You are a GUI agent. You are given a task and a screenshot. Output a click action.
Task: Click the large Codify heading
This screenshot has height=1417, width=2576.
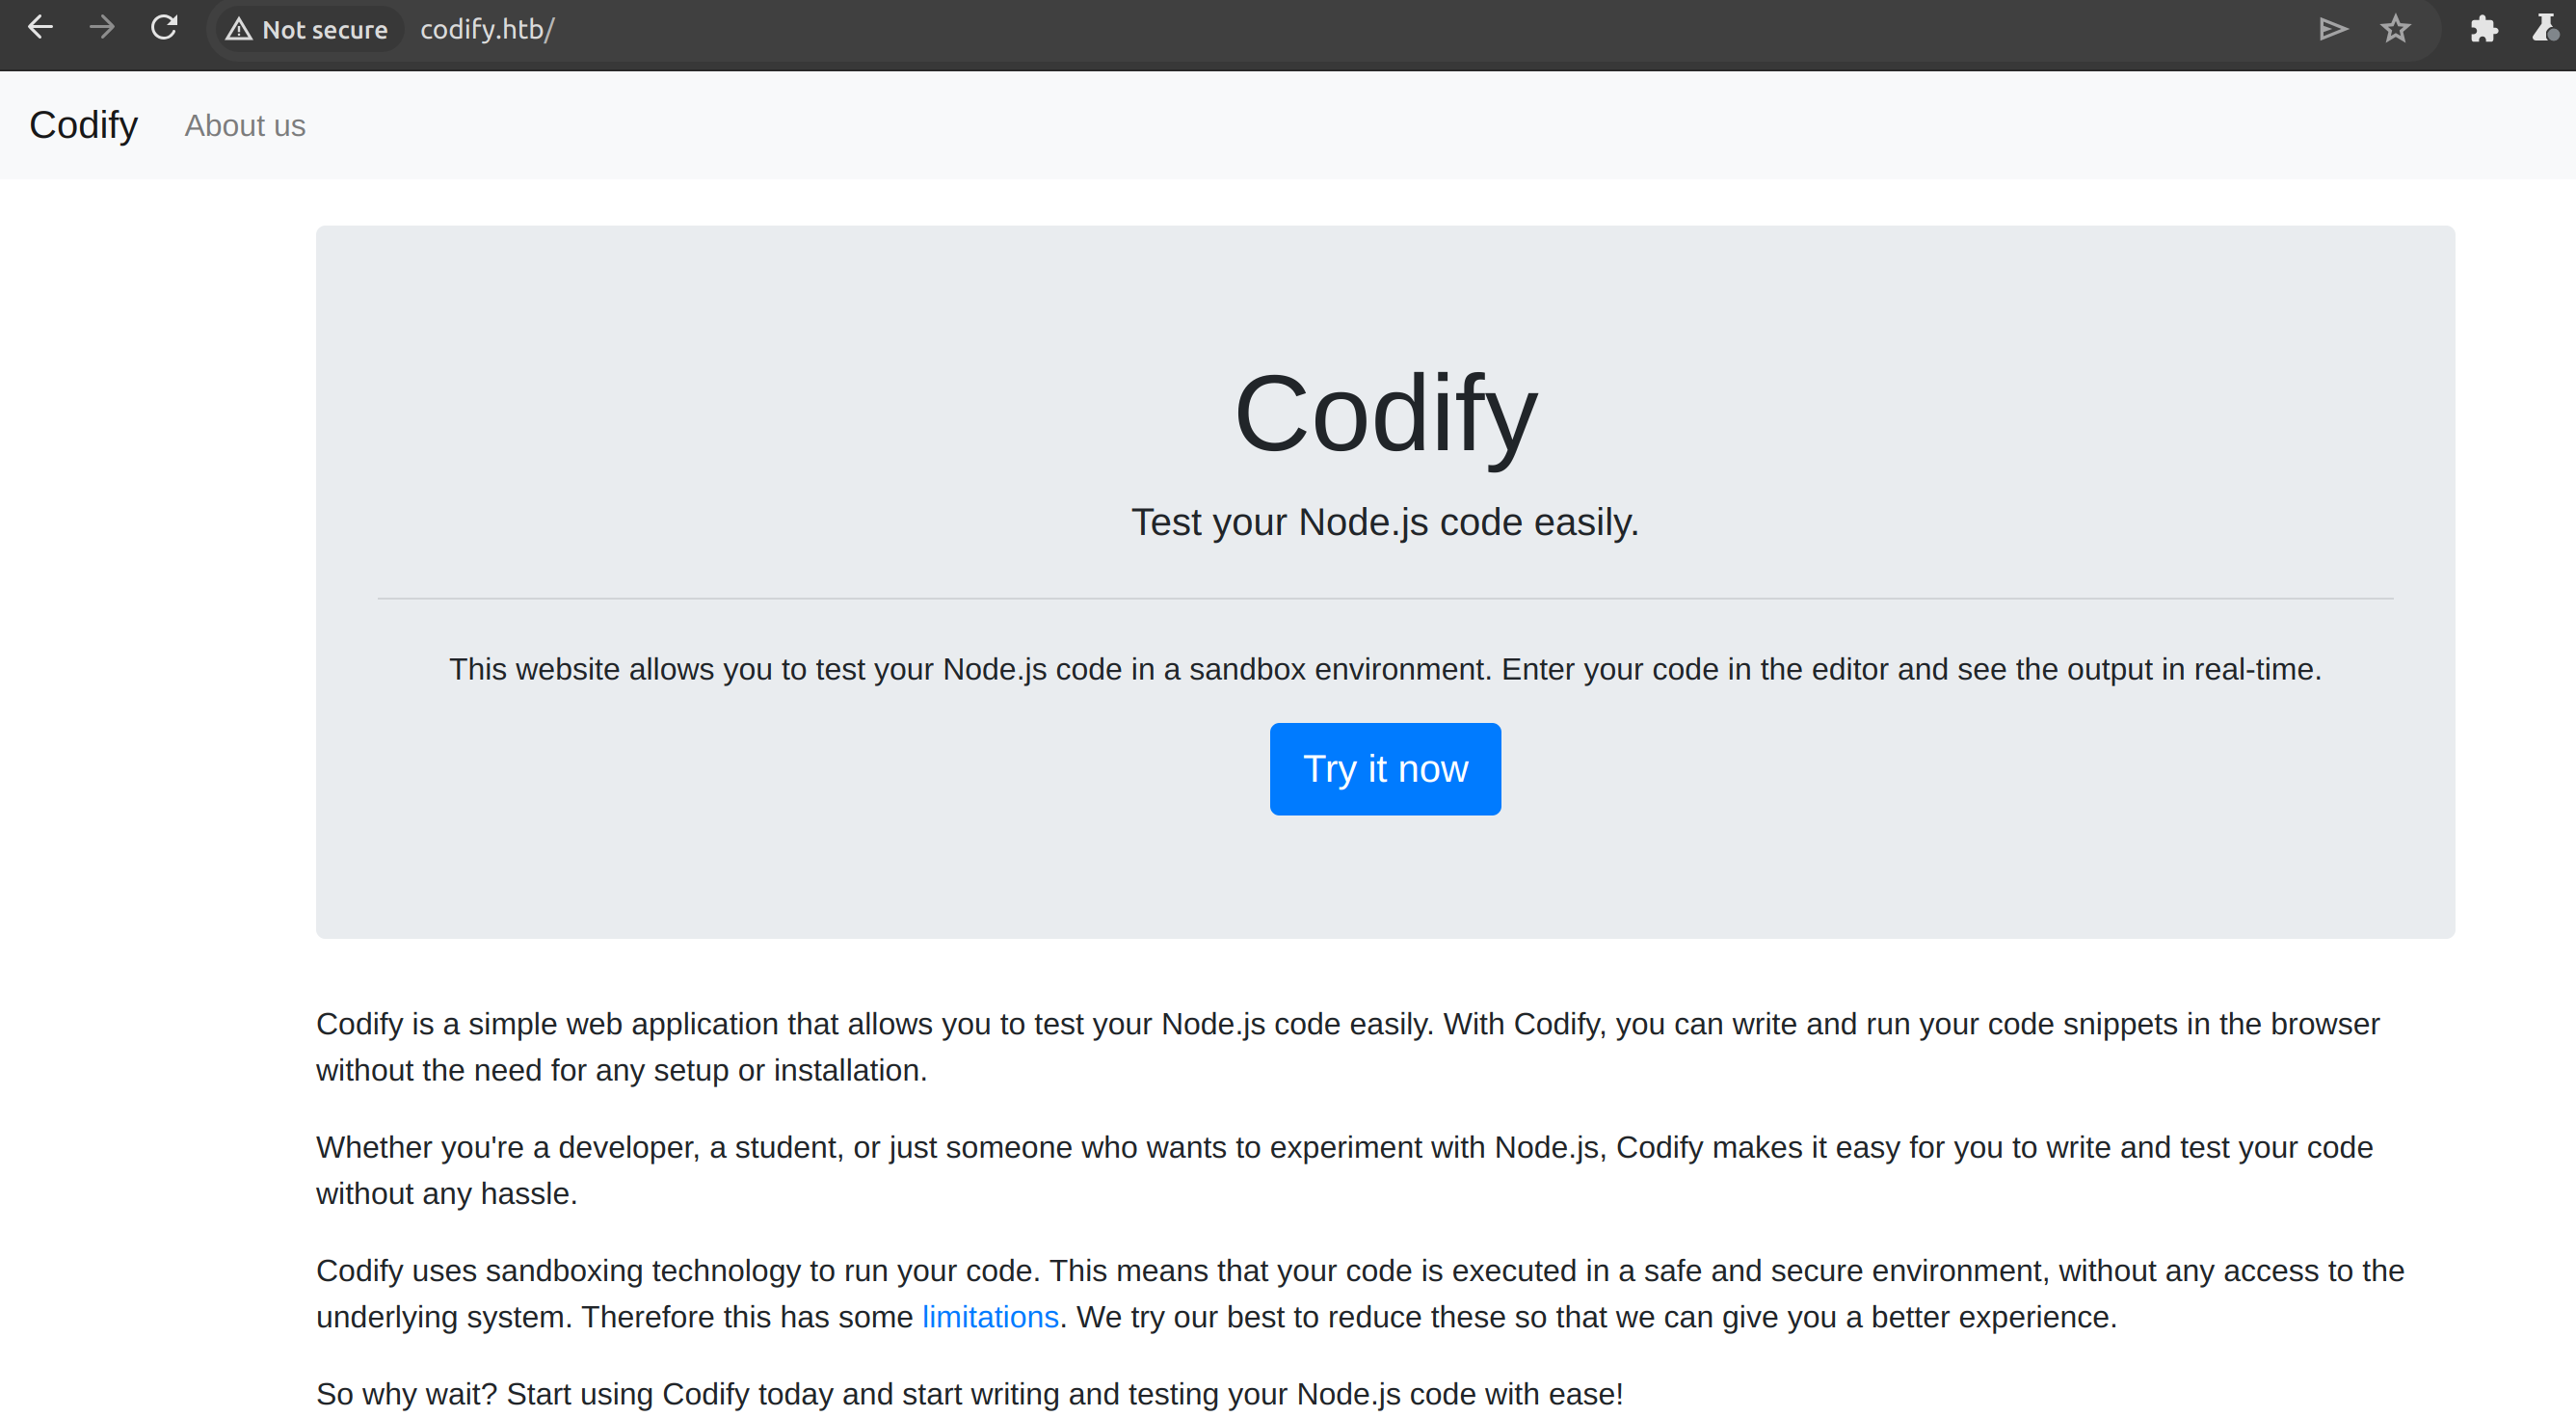coord(1385,414)
